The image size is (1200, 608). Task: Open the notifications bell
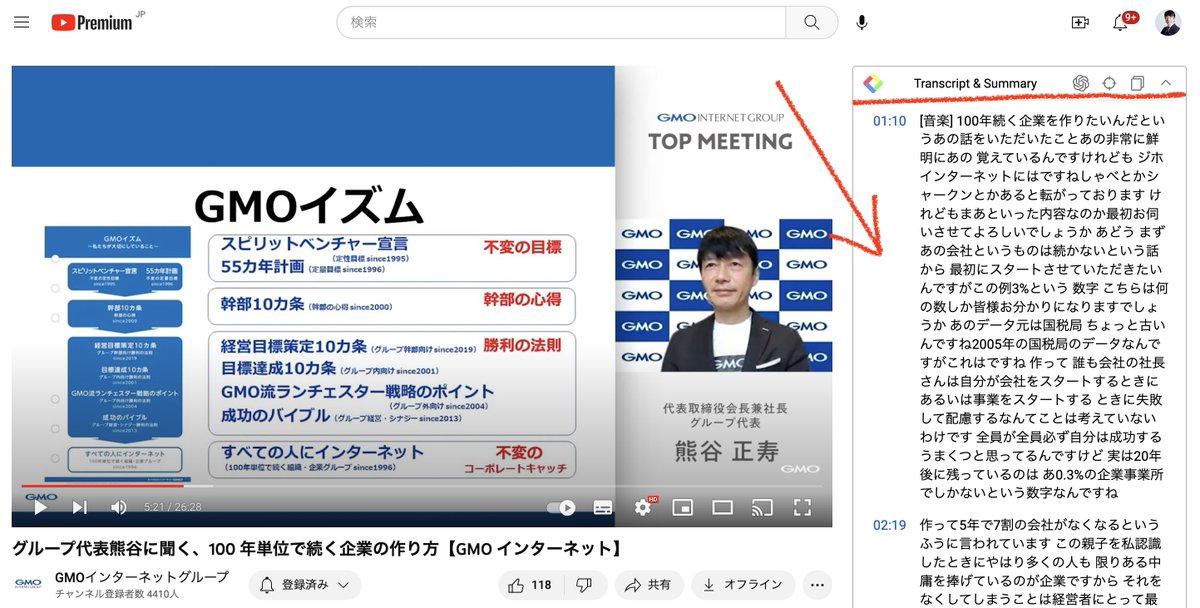click(1121, 22)
